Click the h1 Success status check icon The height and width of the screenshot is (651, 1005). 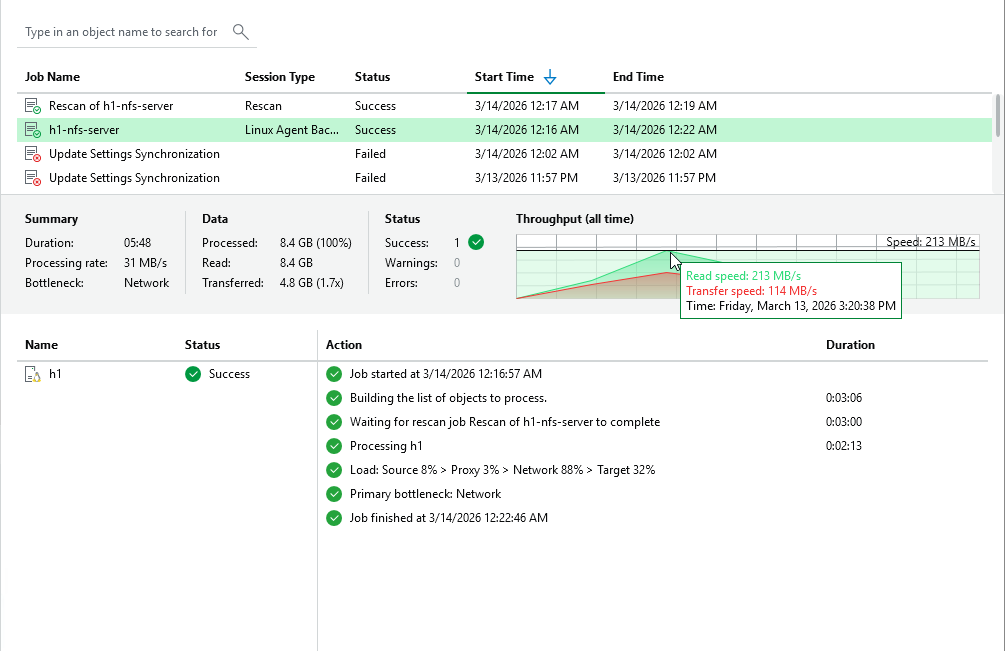point(193,374)
